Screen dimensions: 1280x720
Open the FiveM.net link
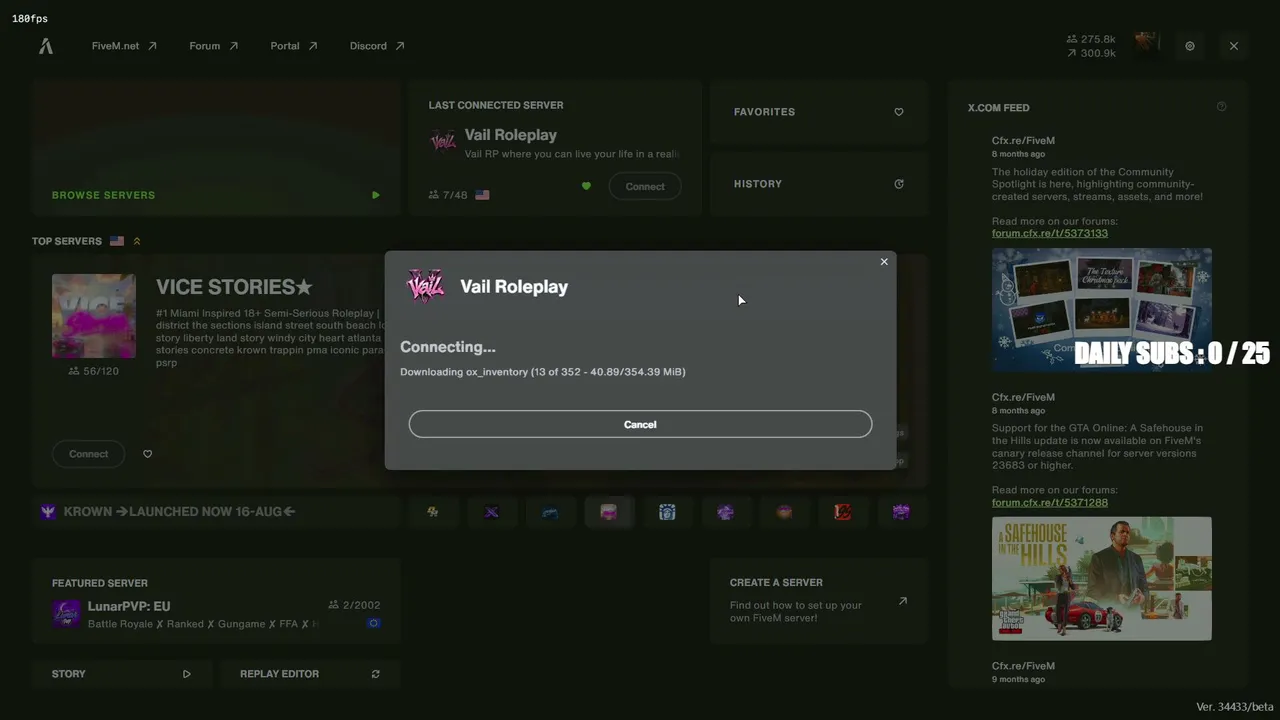(x=124, y=46)
